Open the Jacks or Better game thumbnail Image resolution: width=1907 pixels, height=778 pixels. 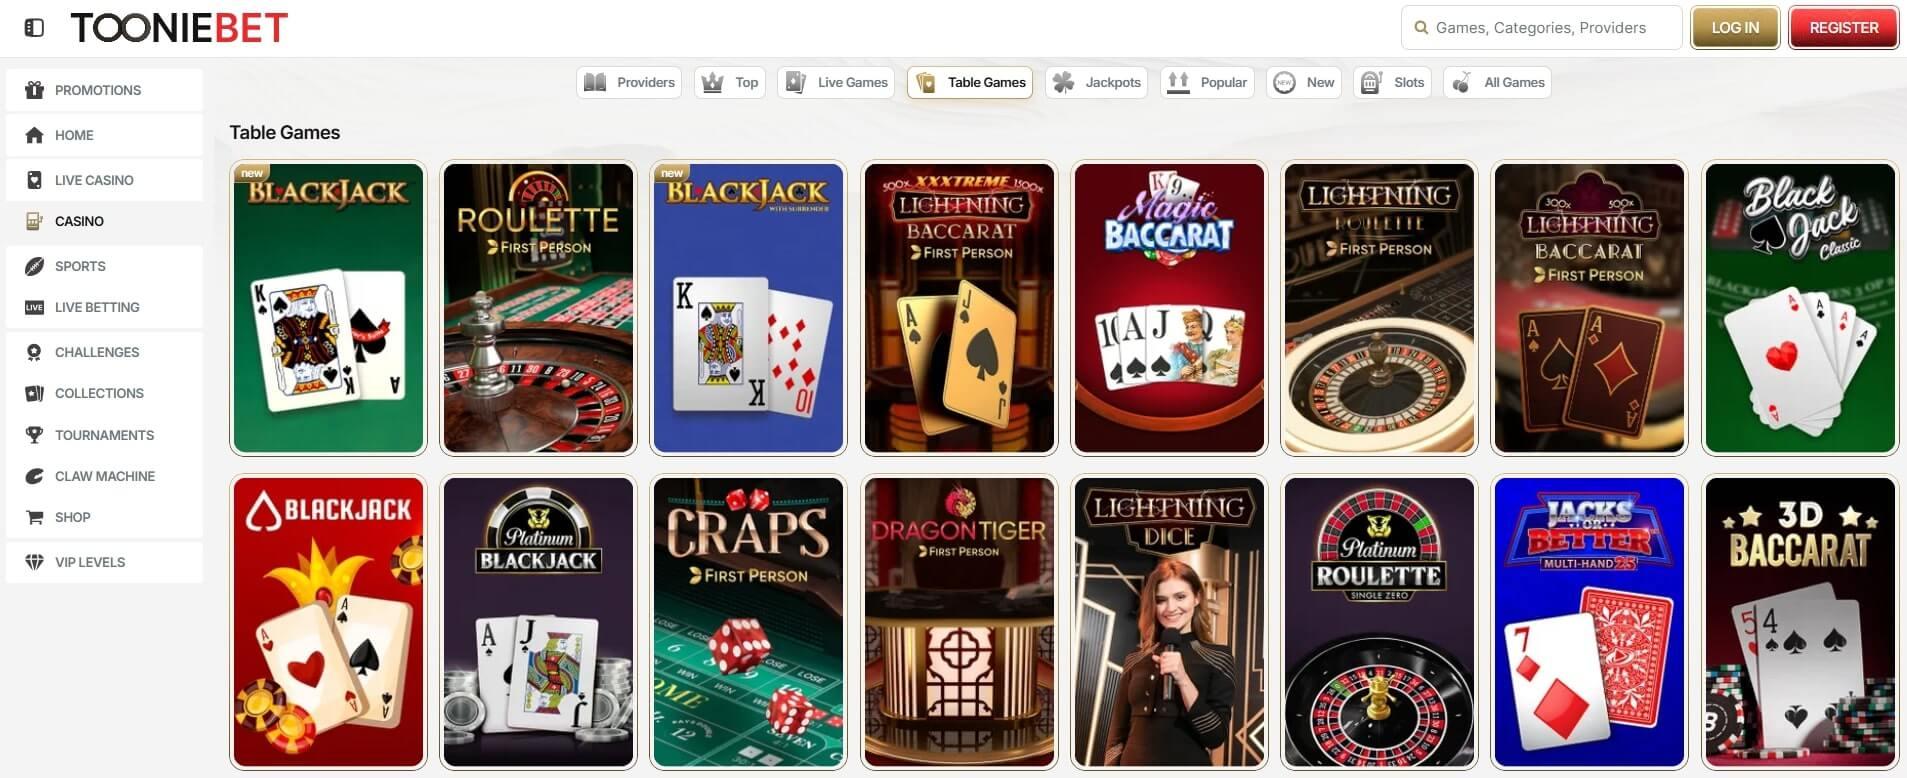click(1589, 622)
